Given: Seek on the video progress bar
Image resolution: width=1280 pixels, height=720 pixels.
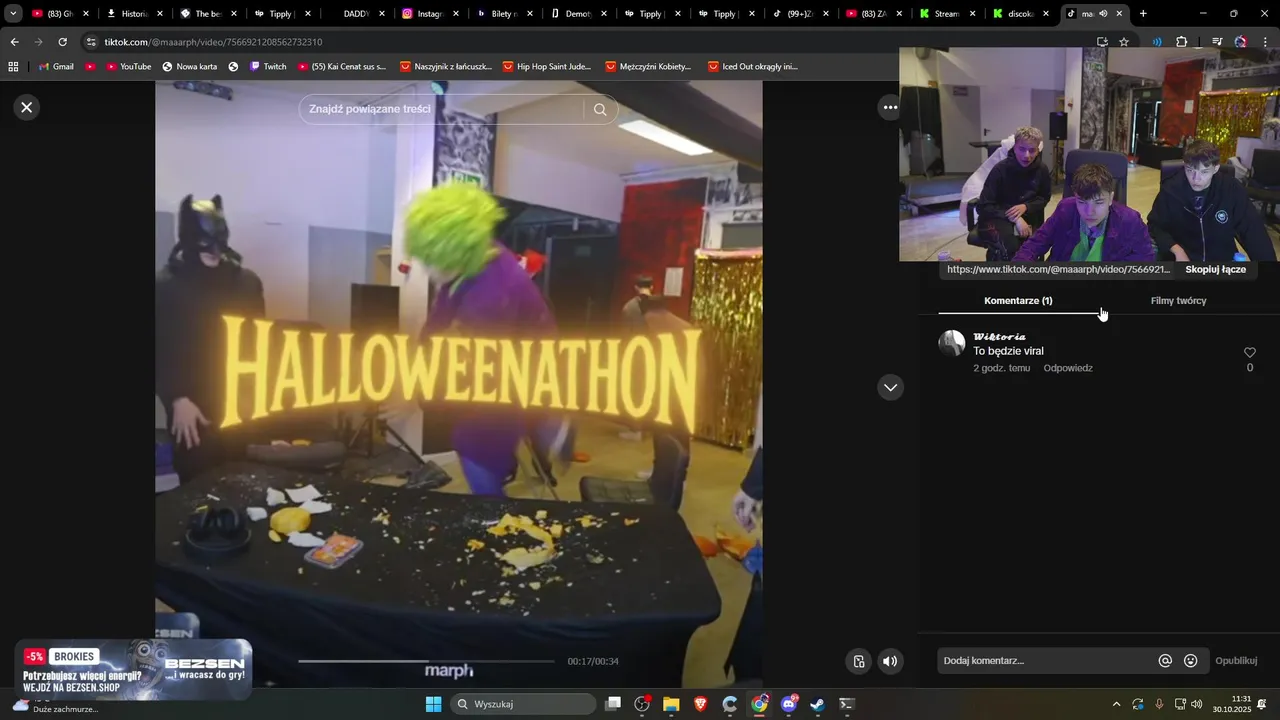Looking at the screenshot, I should point(426,661).
